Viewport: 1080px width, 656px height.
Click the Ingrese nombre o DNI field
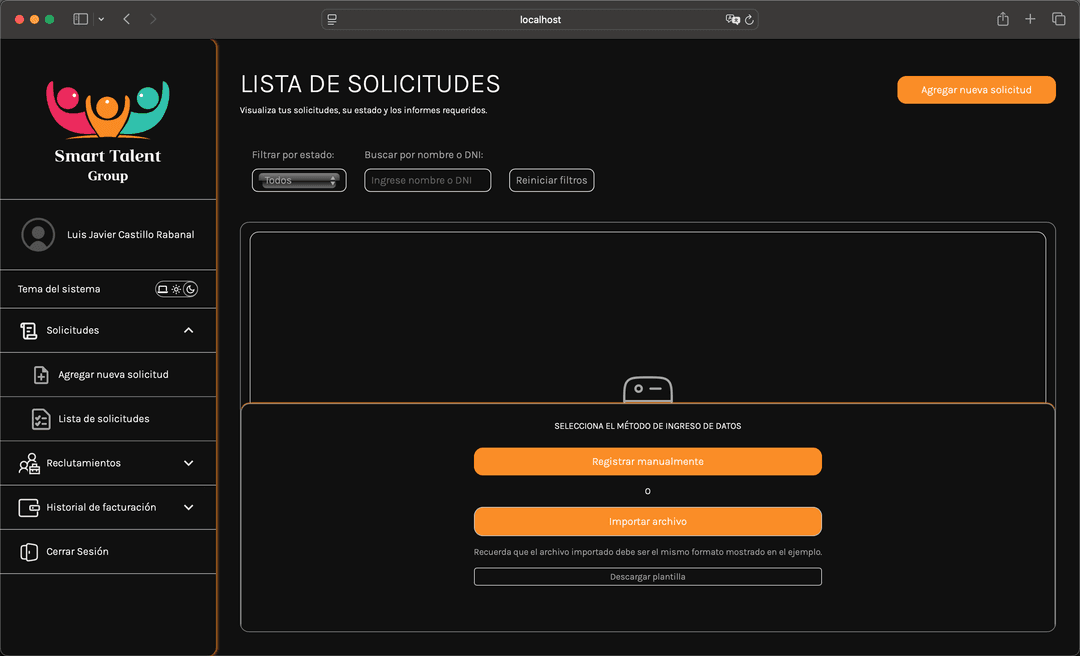pyautogui.click(x=427, y=180)
